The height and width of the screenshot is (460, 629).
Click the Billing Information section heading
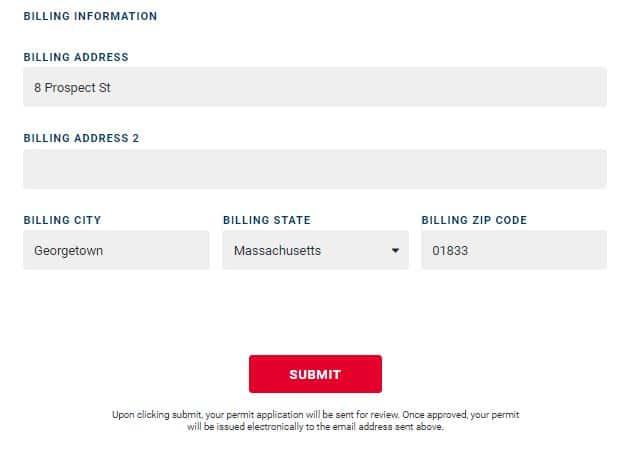point(90,16)
